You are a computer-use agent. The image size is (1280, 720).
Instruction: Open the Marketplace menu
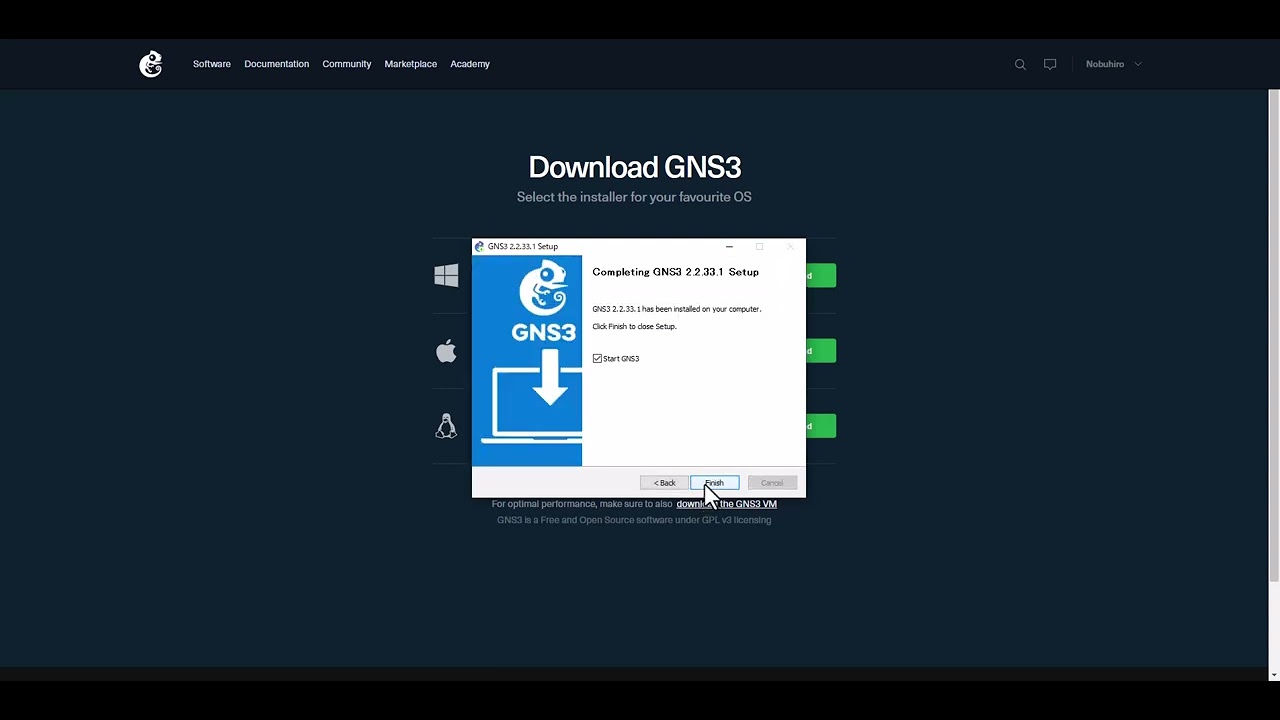click(411, 64)
